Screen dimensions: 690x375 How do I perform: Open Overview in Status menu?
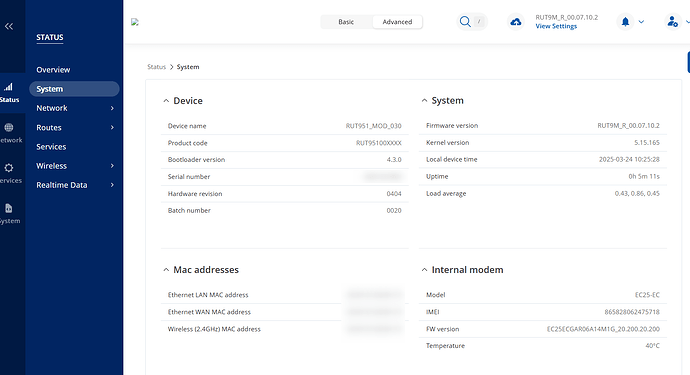click(x=53, y=70)
